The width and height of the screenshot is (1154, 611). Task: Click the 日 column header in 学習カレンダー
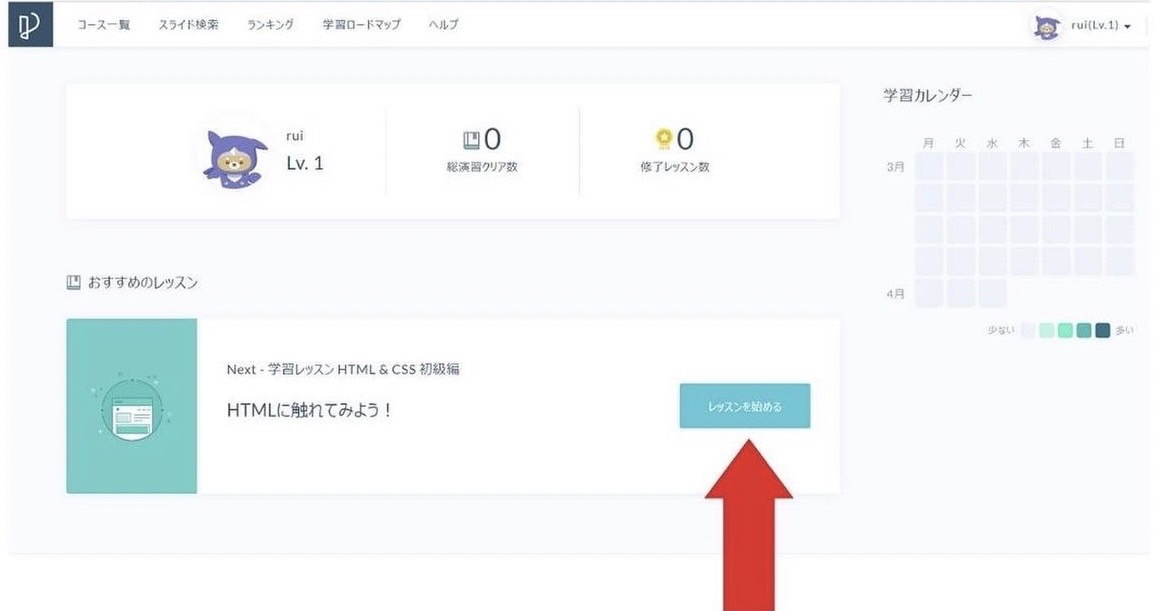click(1119, 143)
